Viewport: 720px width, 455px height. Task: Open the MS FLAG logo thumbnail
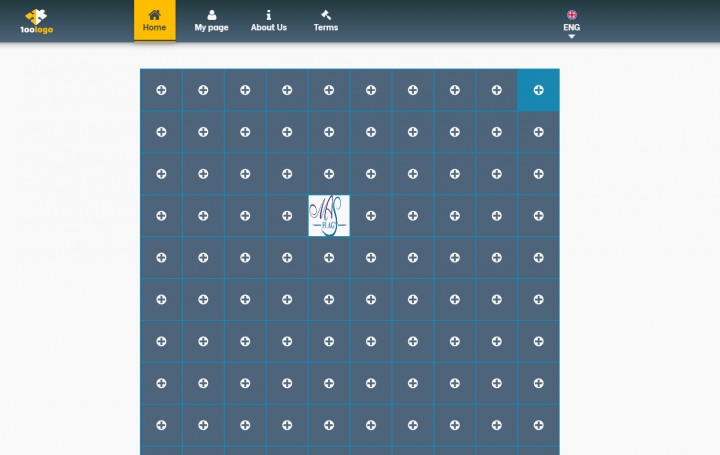coord(329,216)
